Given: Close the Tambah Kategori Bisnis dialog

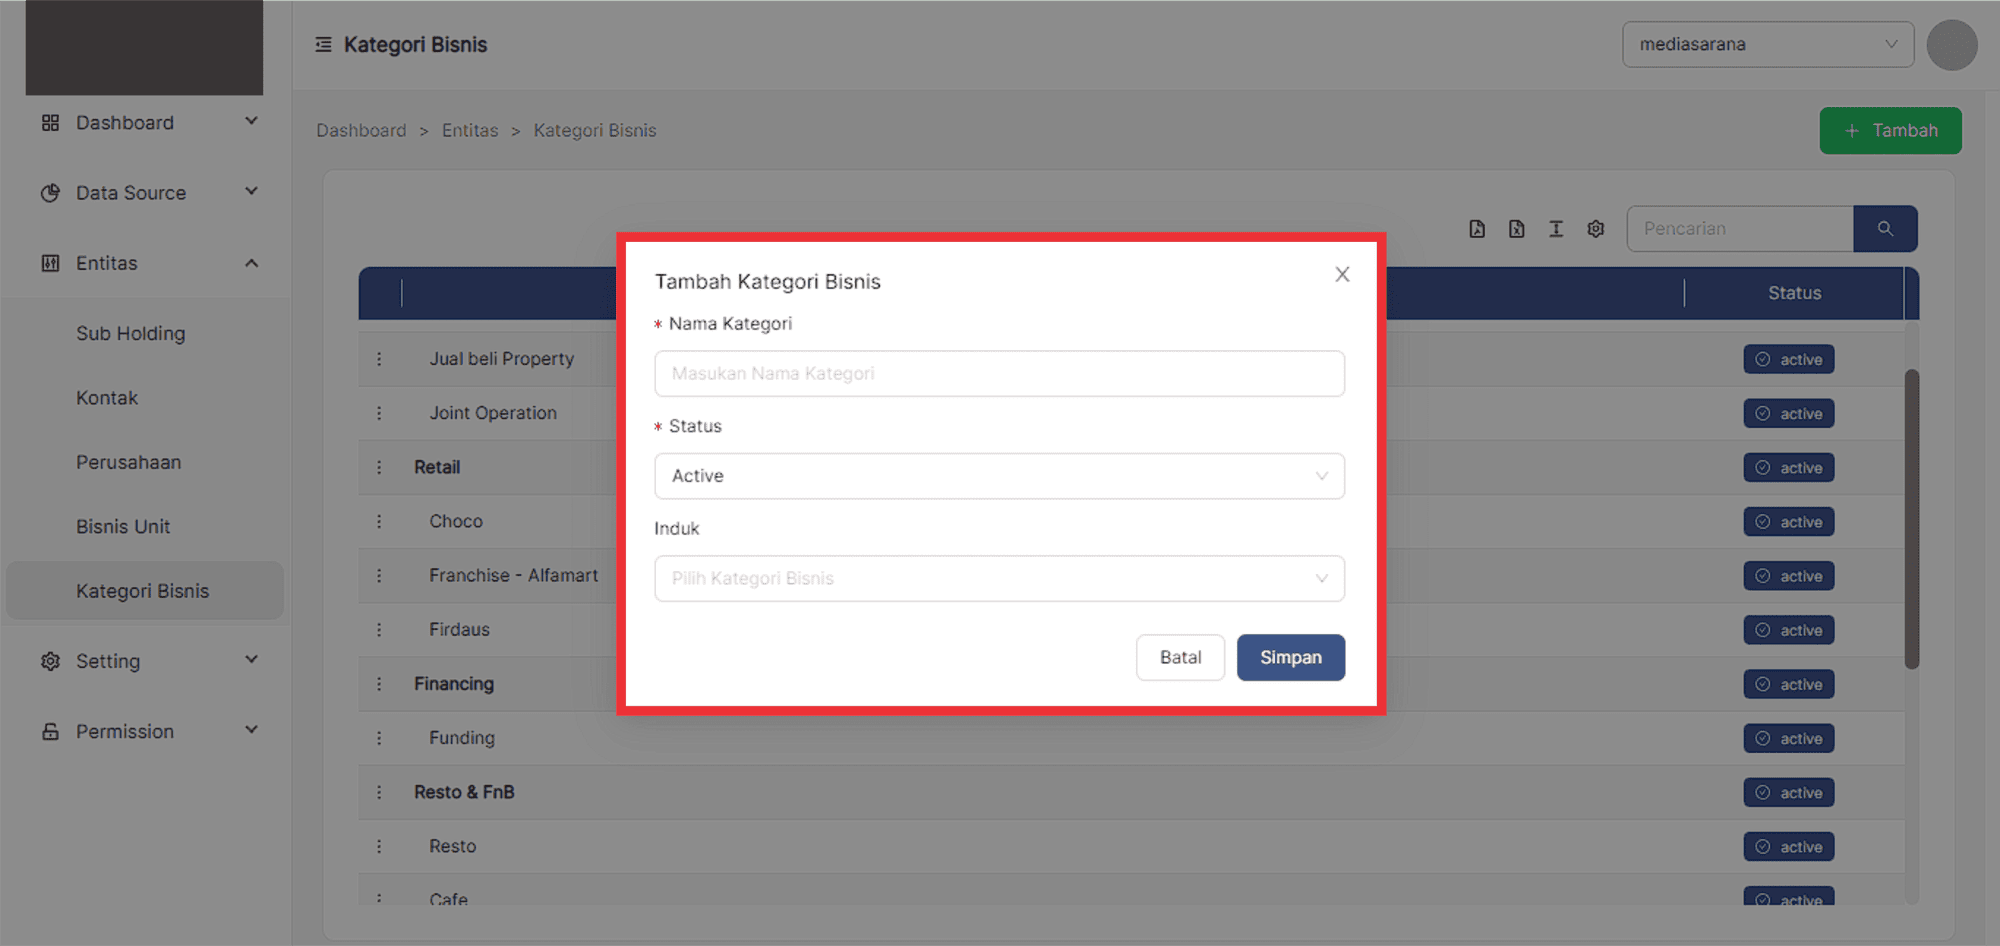Looking at the screenshot, I should pos(1342,274).
